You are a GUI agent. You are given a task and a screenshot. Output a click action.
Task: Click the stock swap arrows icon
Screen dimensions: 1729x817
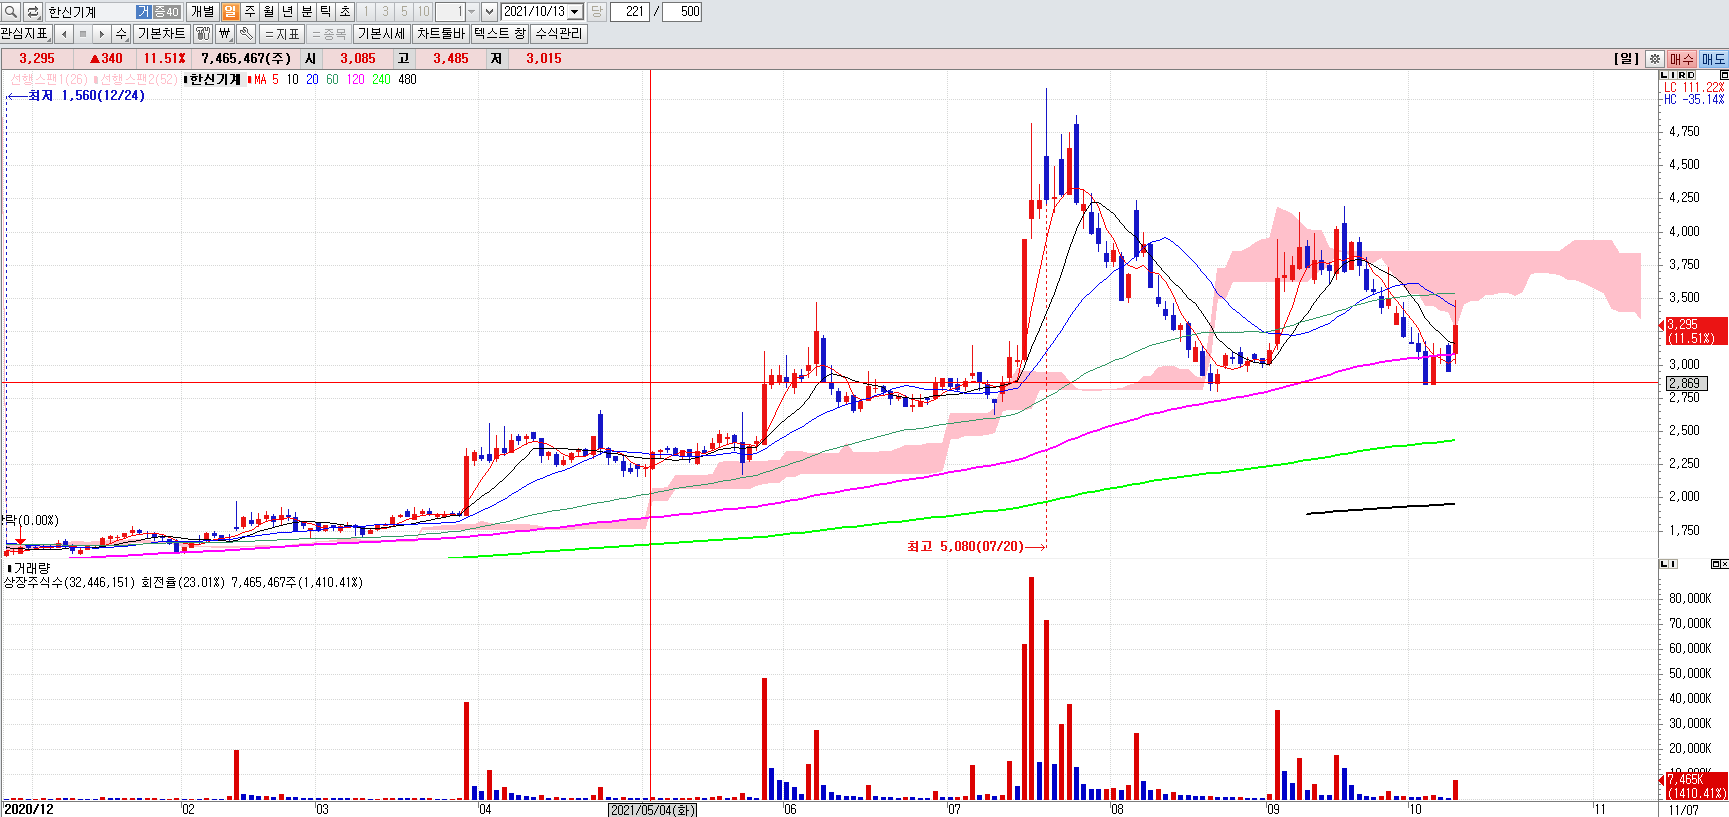click(32, 11)
